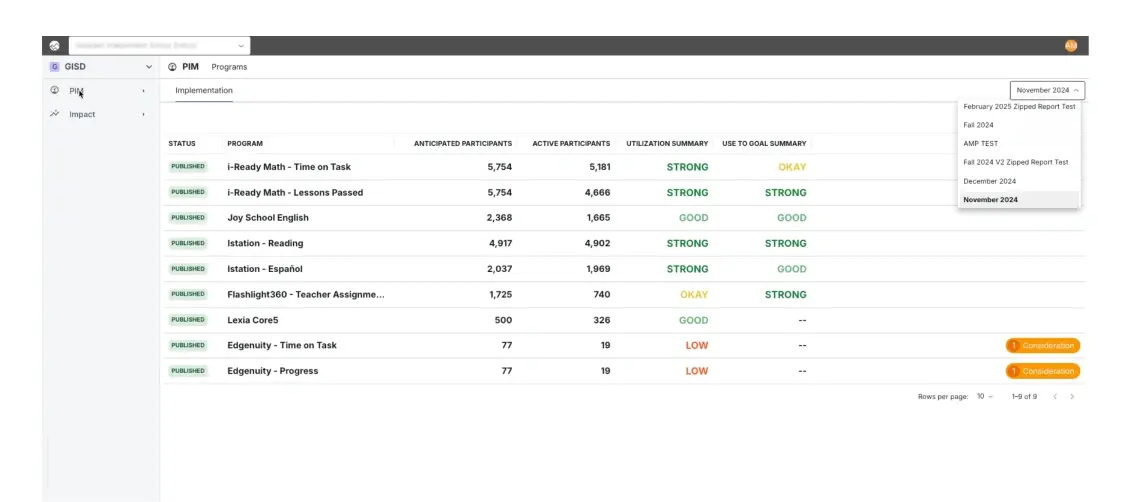Sort by Status column header
Image resolution: width=1130 pixels, height=502 pixels.
tap(182, 143)
